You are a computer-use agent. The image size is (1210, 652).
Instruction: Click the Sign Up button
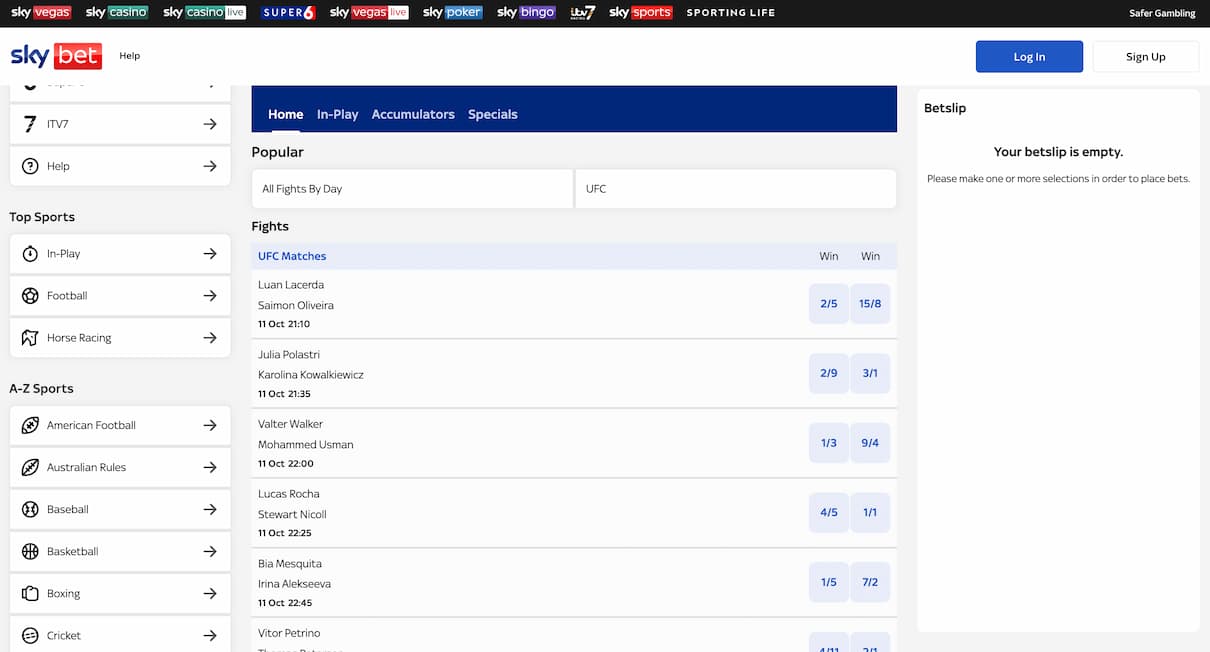(1145, 57)
